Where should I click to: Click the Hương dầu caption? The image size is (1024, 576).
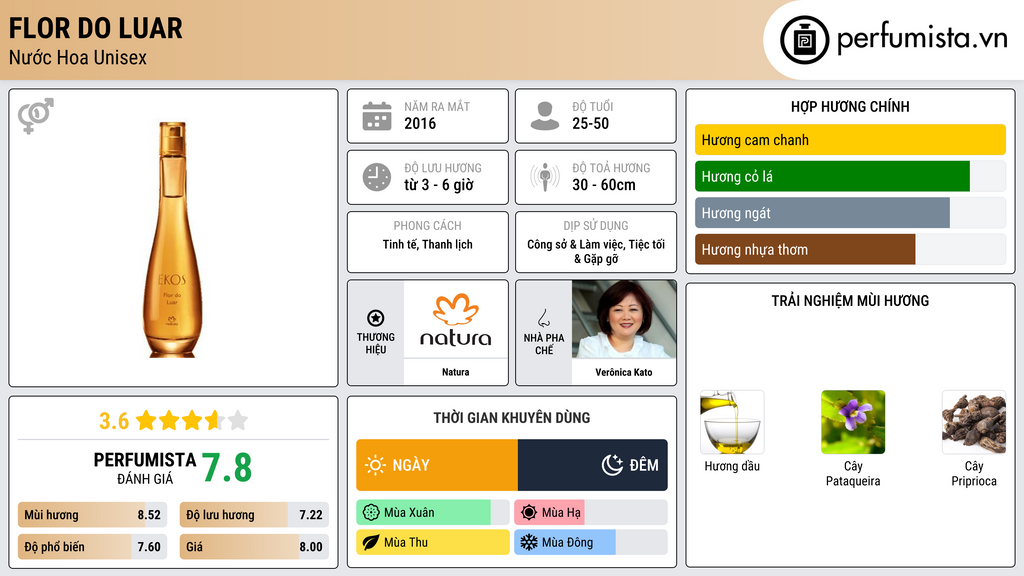point(732,466)
